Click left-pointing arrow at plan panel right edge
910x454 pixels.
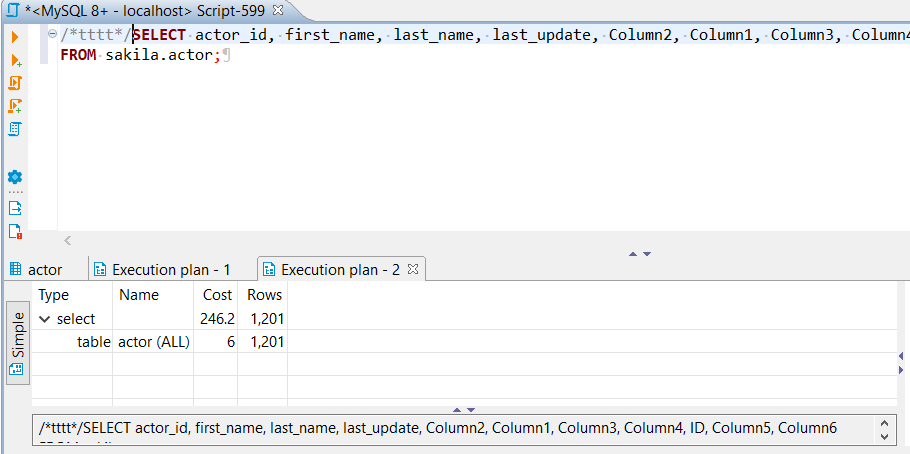(x=901, y=356)
